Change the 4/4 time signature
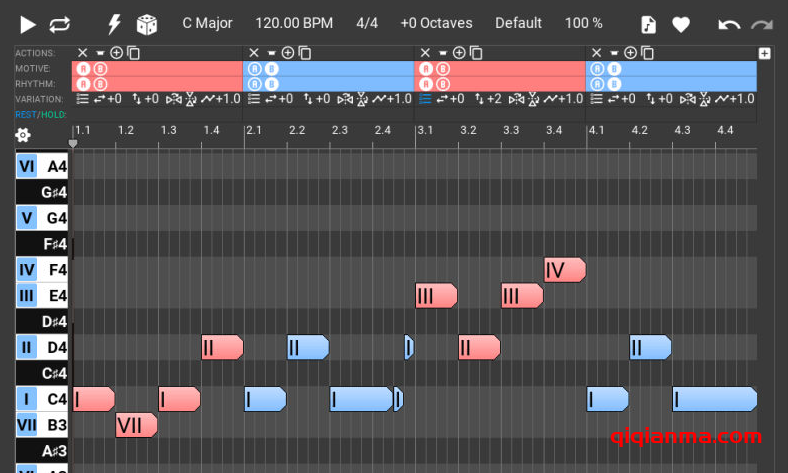The height and width of the screenshot is (473, 788). pos(368,23)
